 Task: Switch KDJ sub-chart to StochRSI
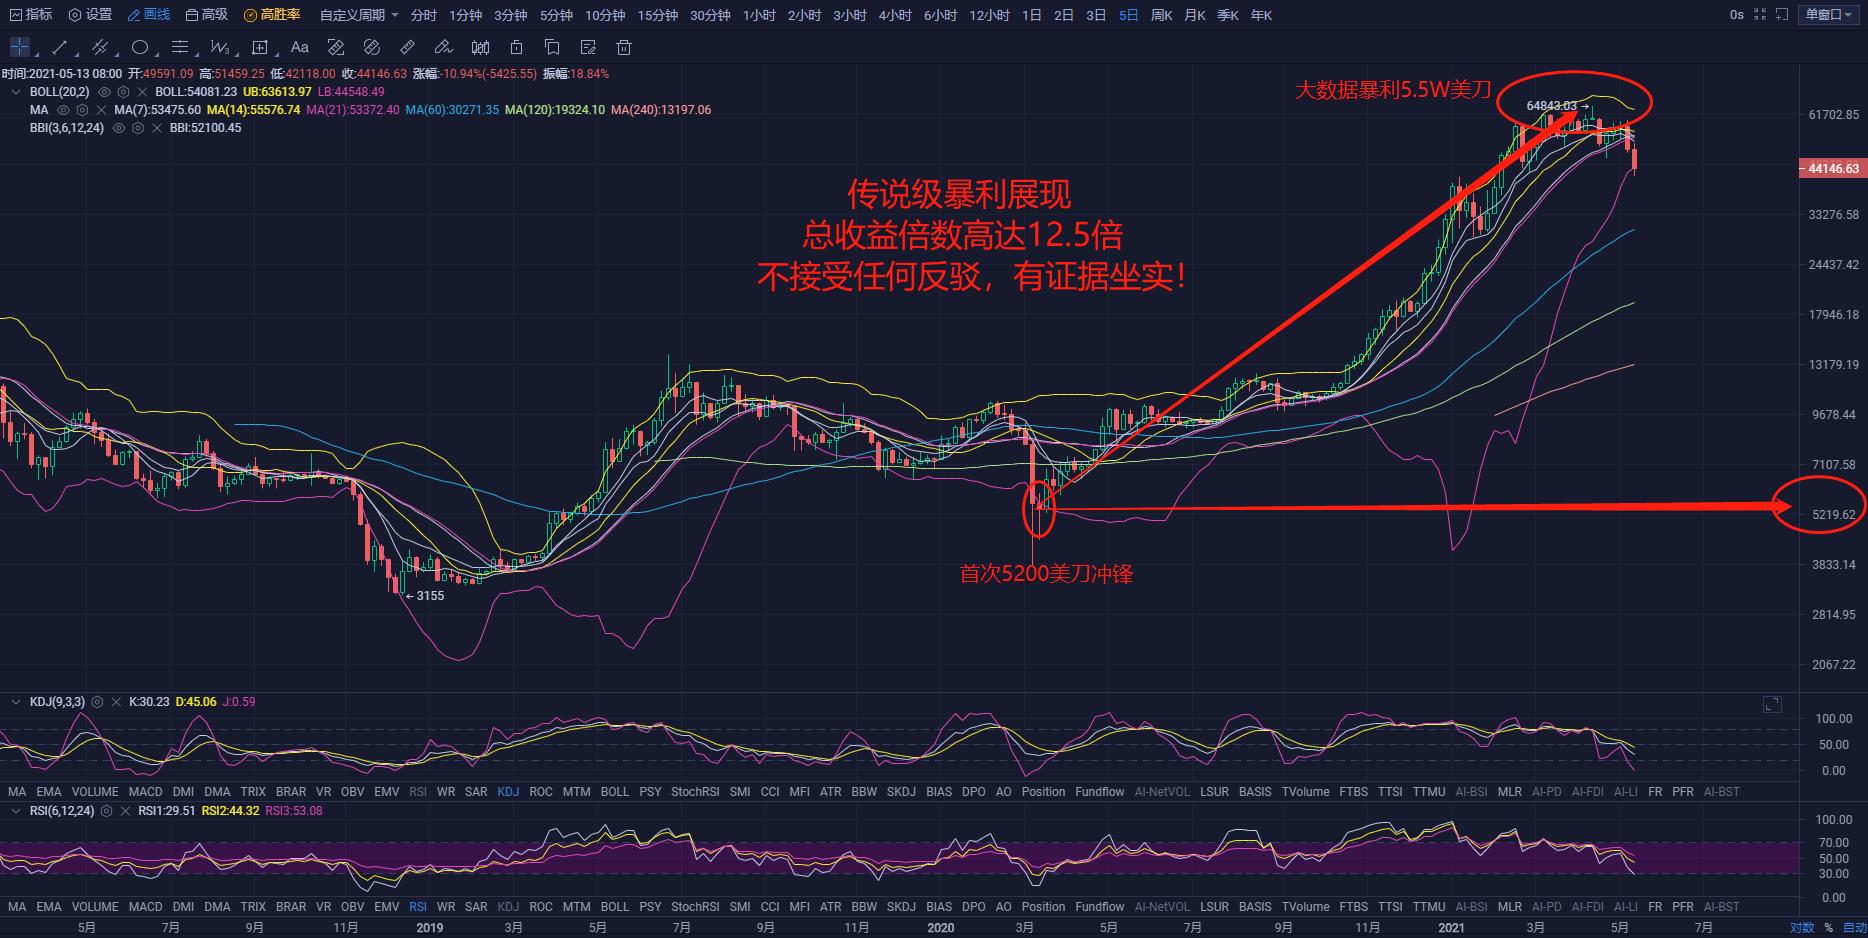(695, 792)
